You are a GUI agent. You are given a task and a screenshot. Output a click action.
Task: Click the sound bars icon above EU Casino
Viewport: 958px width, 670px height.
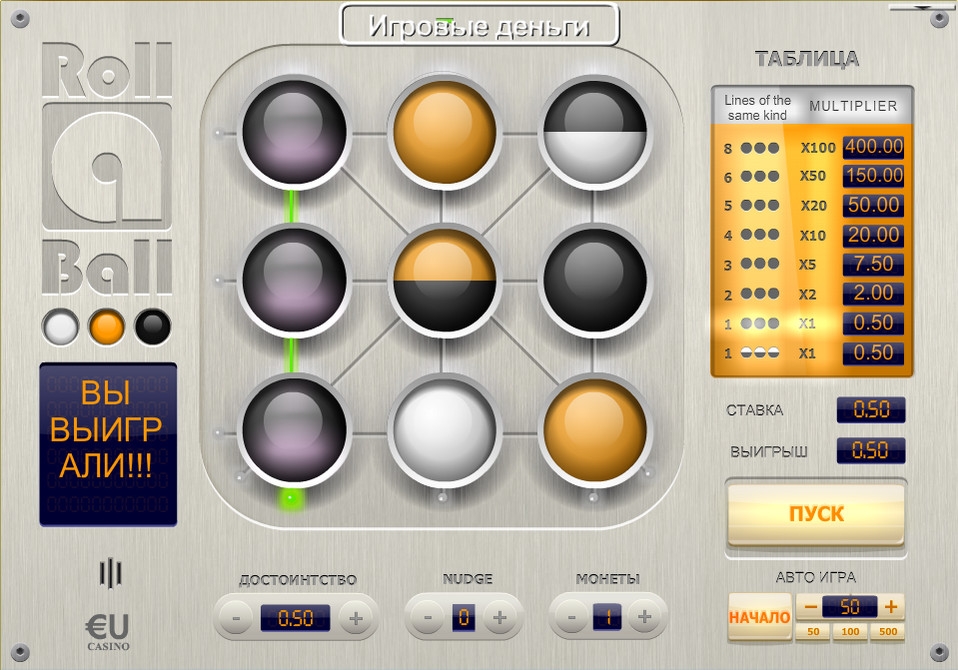click(x=110, y=572)
